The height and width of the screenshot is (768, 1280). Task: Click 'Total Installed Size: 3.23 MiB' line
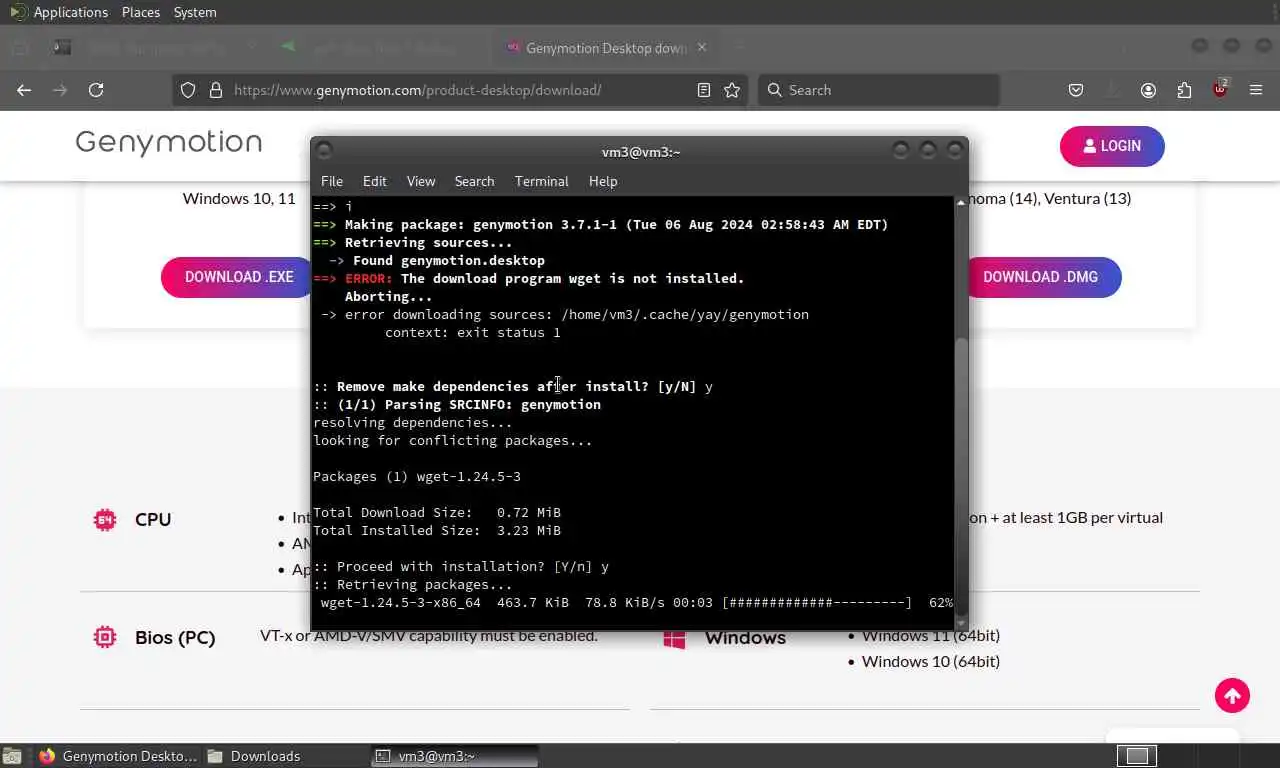click(x=437, y=530)
